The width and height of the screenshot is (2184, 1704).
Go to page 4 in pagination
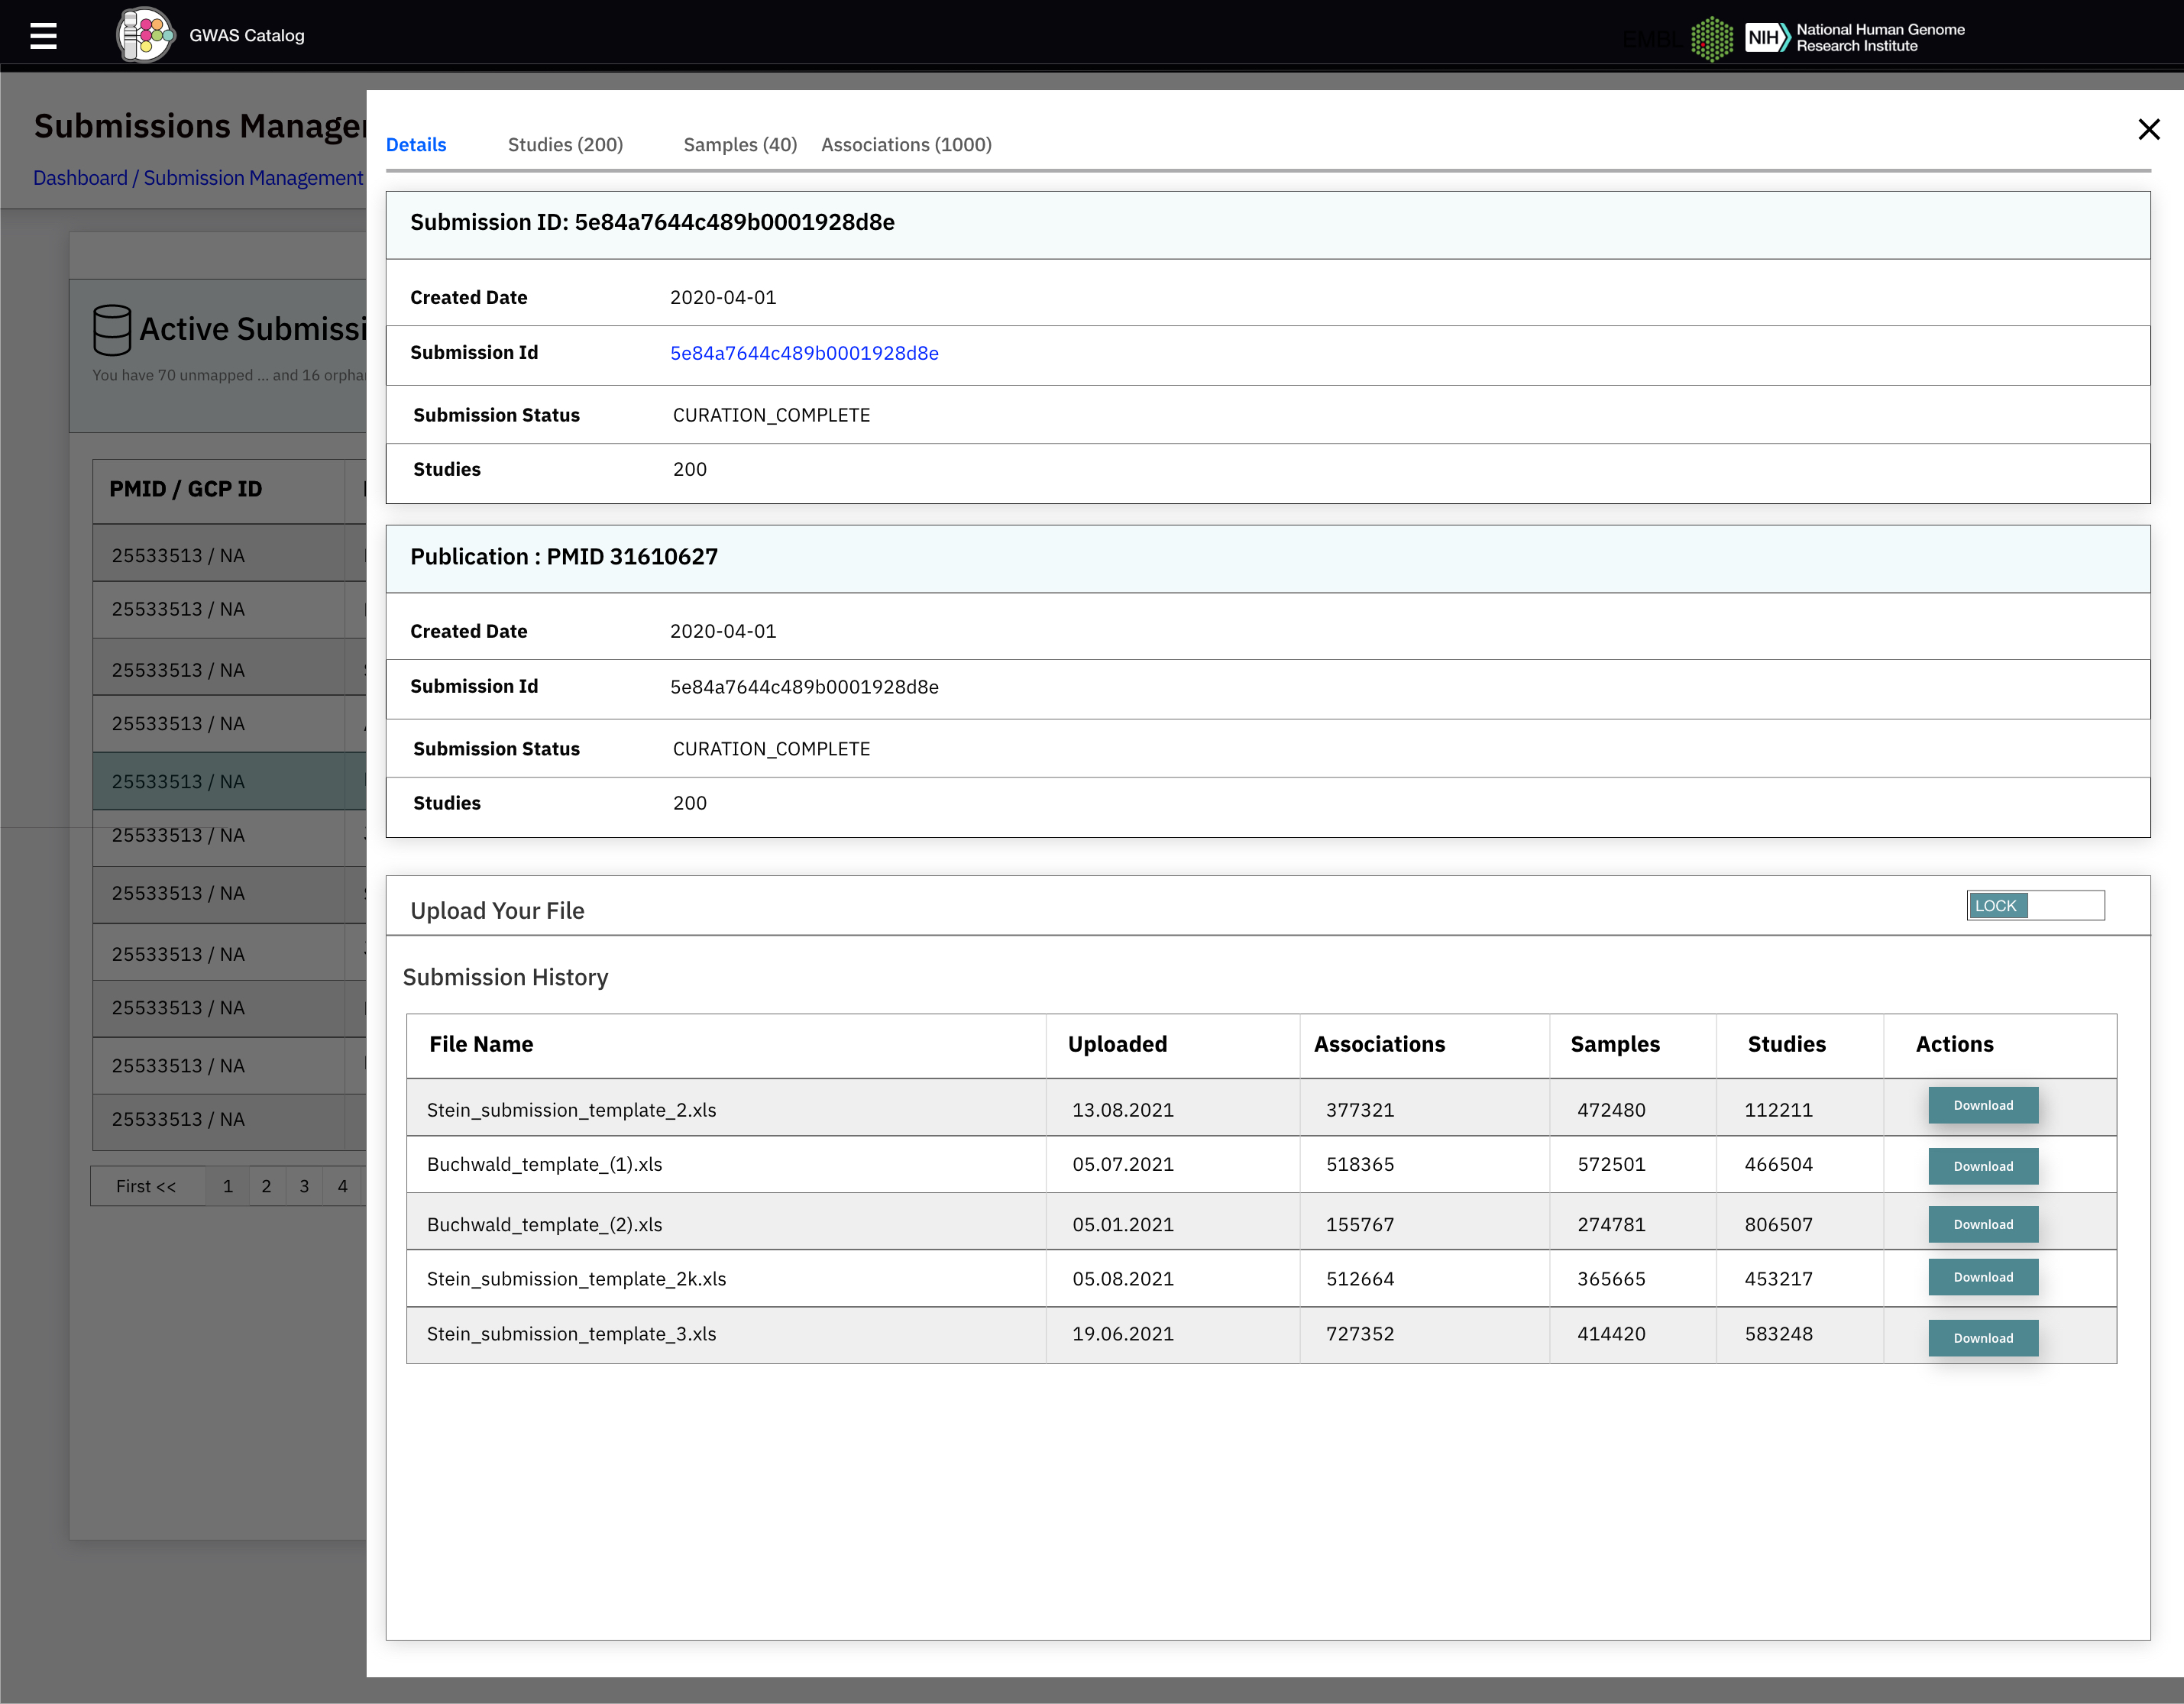(x=342, y=1186)
